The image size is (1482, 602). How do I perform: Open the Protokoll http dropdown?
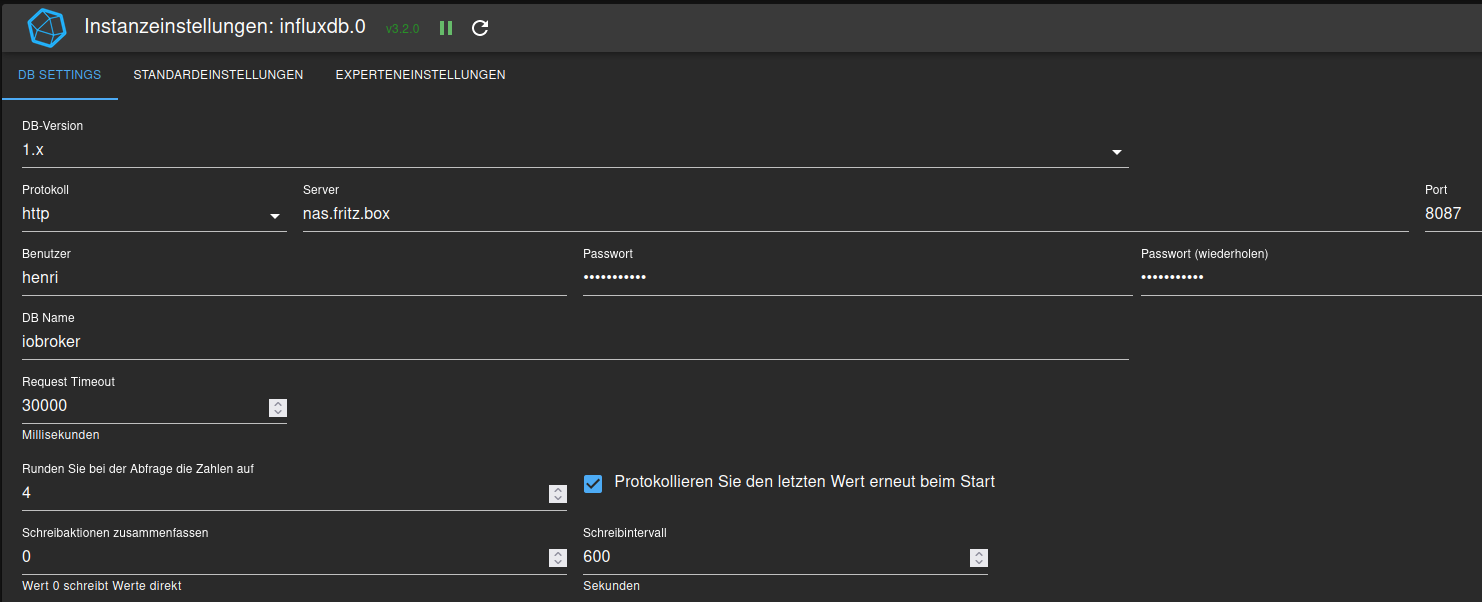coord(154,214)
